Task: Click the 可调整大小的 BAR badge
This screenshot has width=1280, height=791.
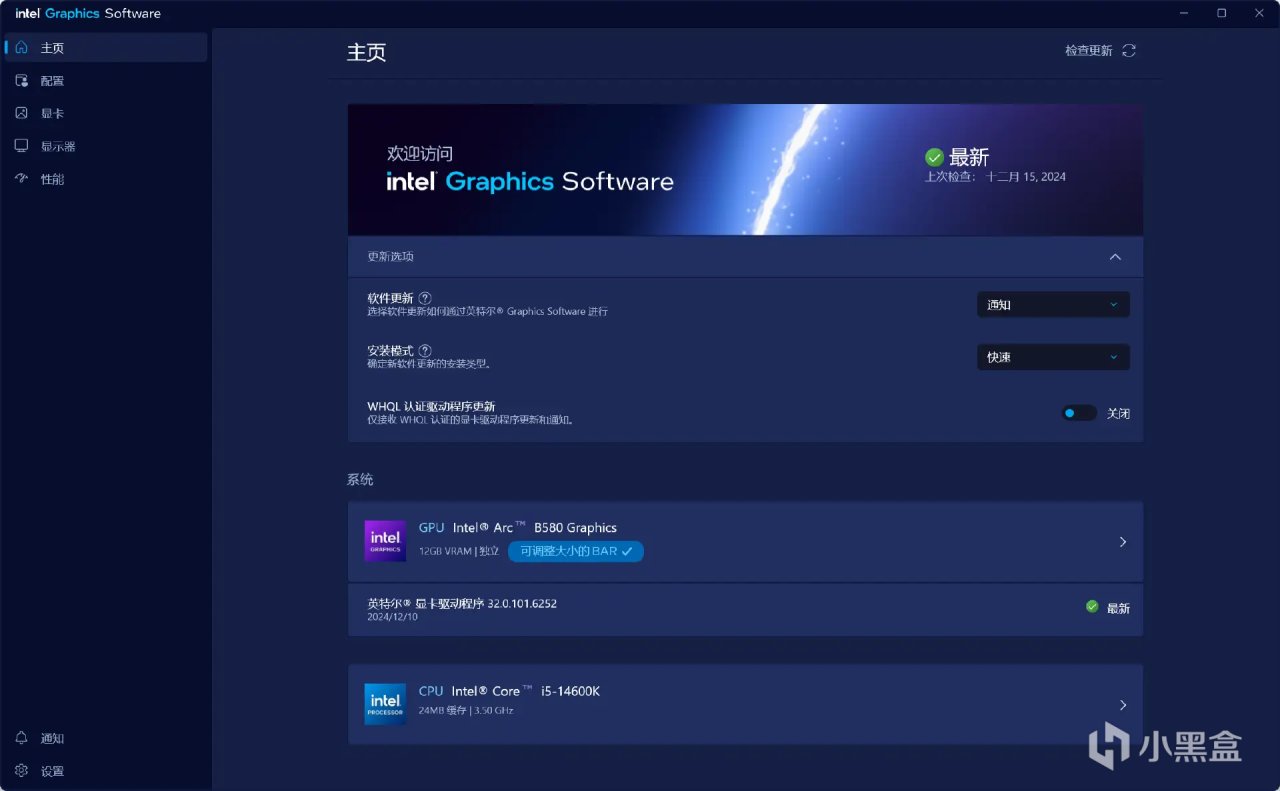Action: point(576,551)
